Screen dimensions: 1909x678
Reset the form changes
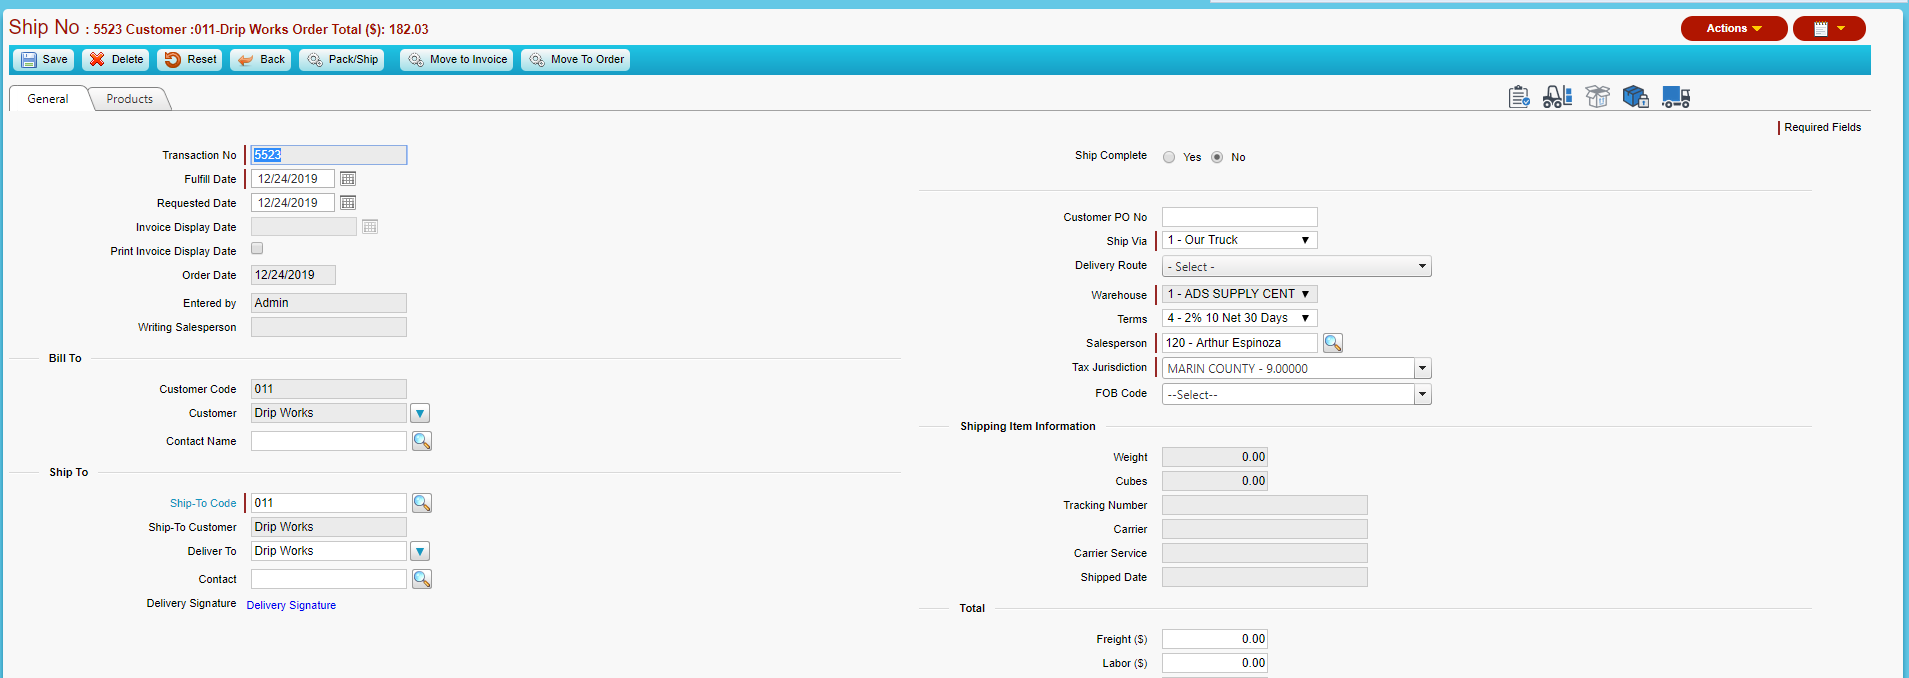tap(190, 60)
